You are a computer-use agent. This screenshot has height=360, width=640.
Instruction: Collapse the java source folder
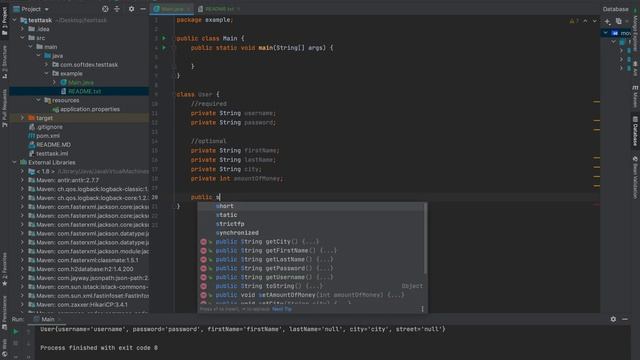click(39, 56)
